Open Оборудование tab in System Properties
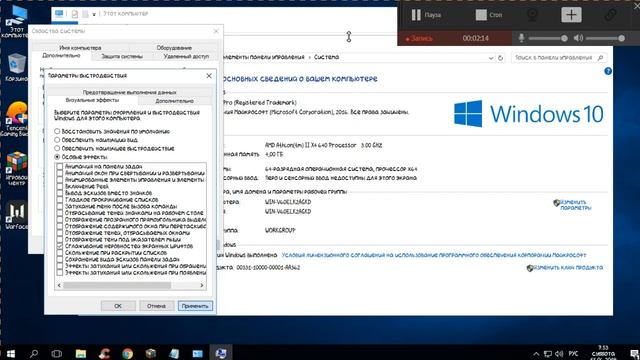640x360 pixels. tap(174, 48)
